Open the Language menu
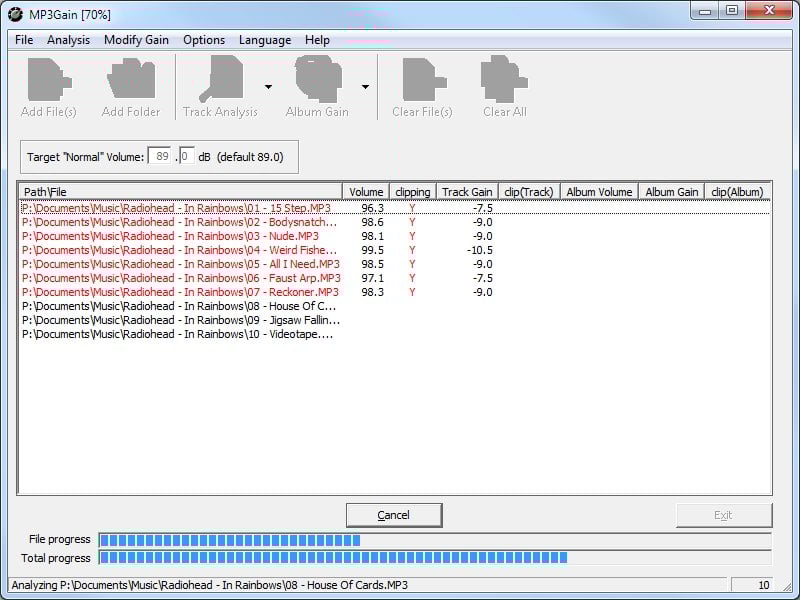The image size is (800, 600). click(265, 40)
